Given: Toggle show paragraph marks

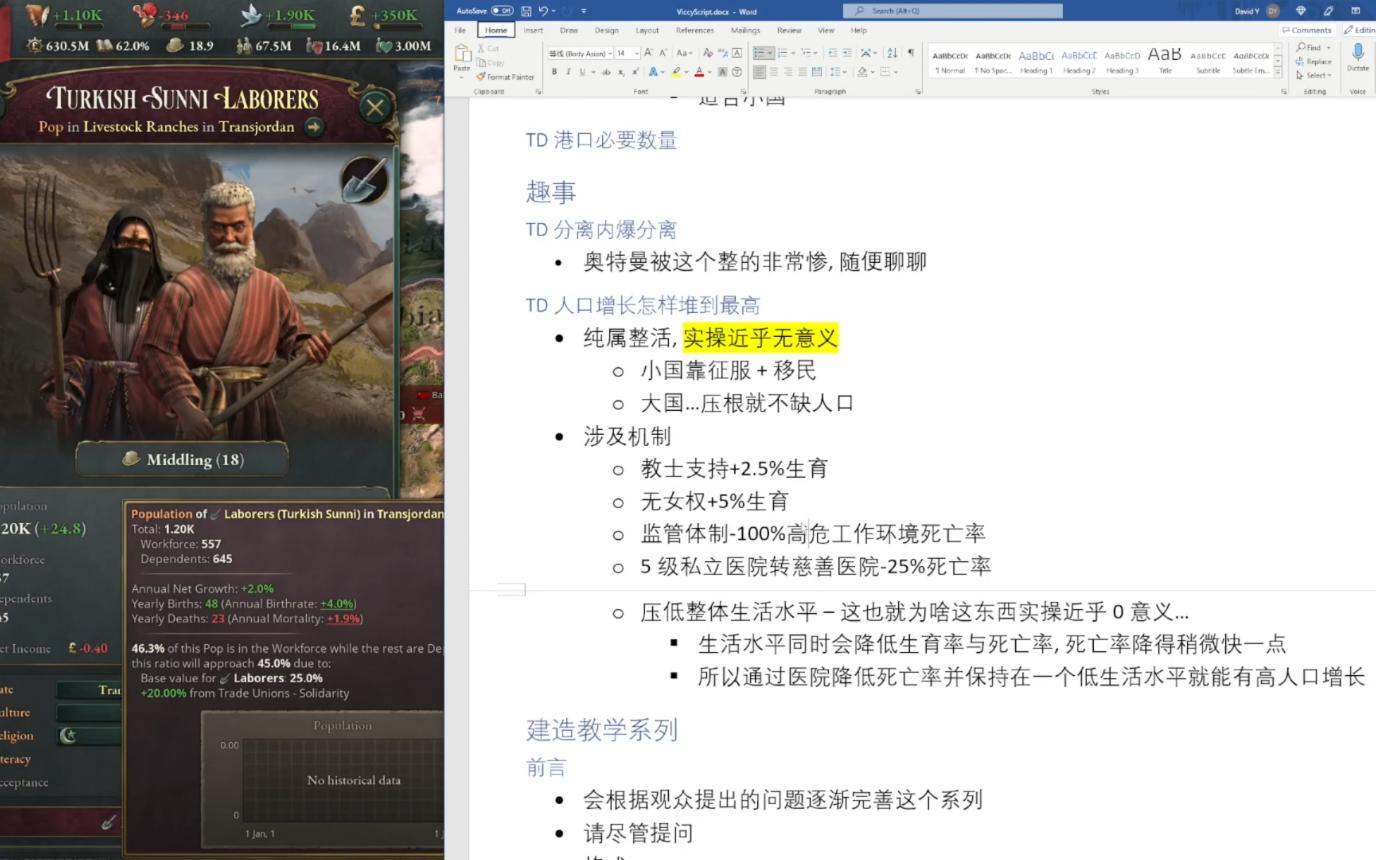Looking at the screenshot, I should tap(910, 53).
